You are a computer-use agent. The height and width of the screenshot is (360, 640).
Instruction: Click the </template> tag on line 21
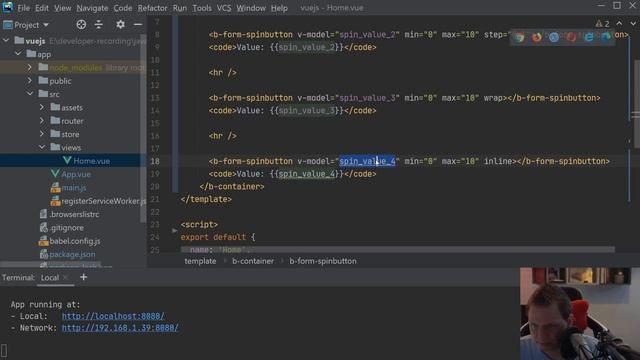pyautogui.click(x=206, y=199)
